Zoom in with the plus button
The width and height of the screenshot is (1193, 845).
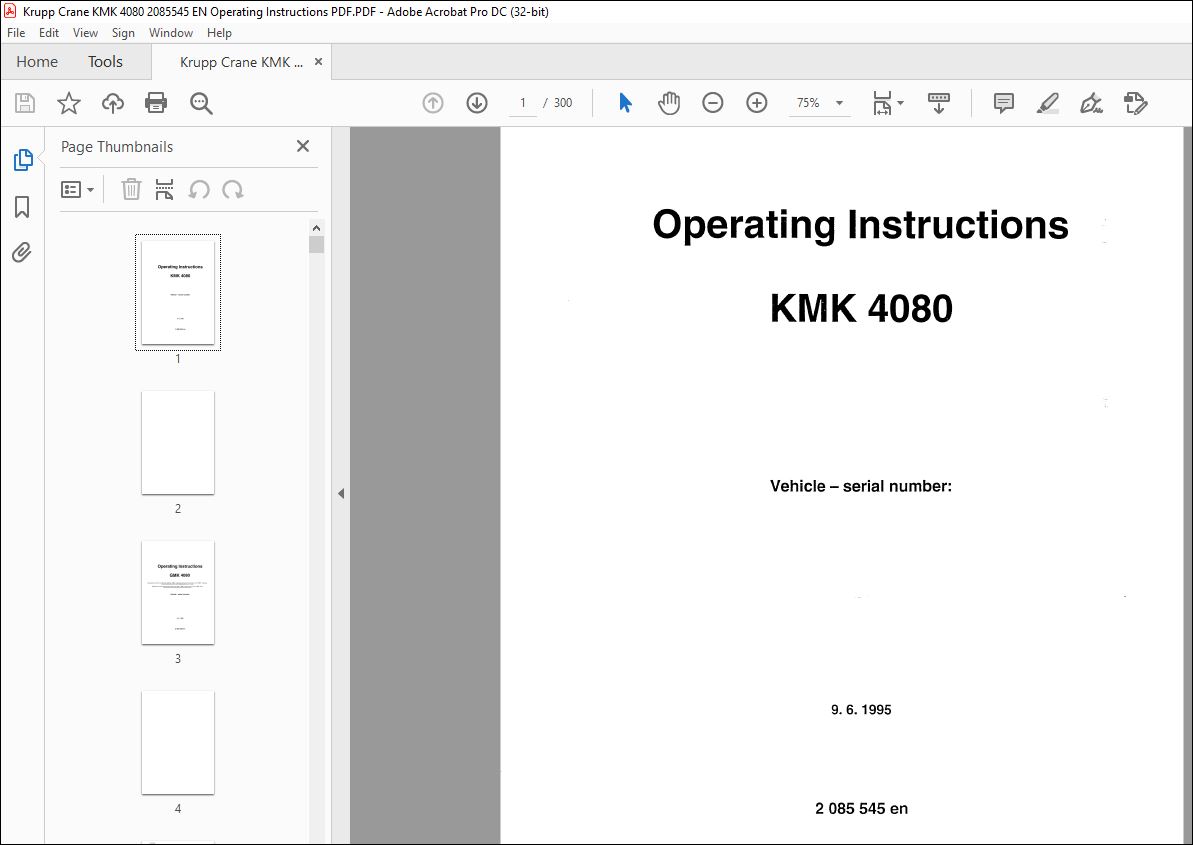pos(757,103)
